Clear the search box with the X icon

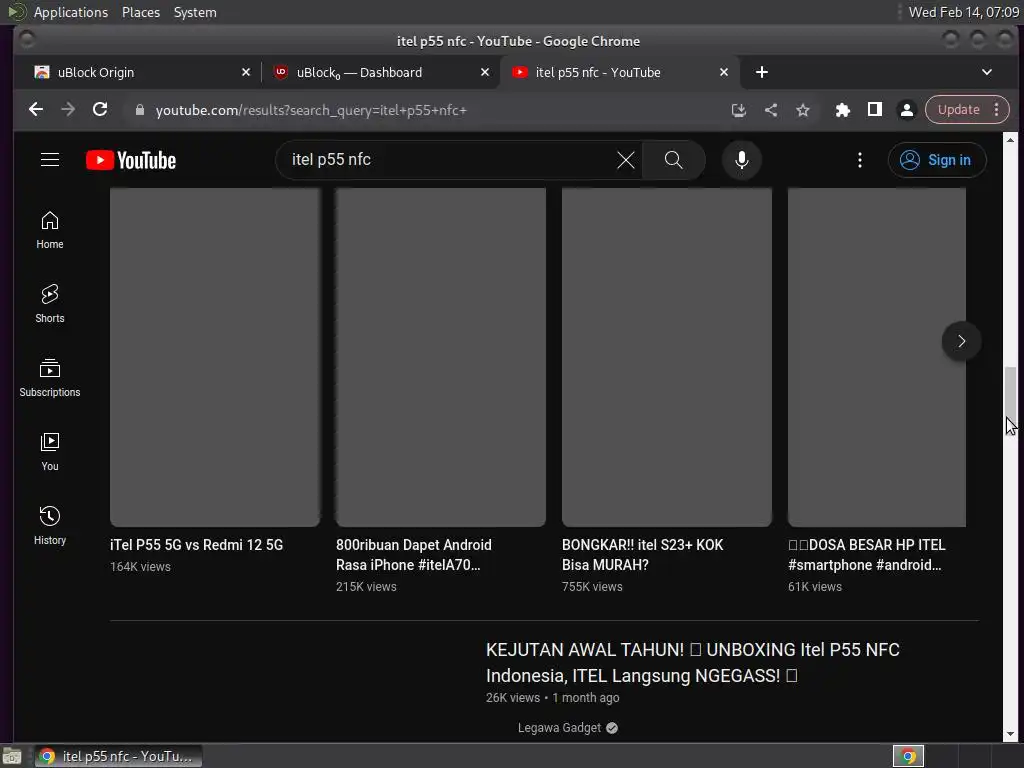[x=625, y=160]
